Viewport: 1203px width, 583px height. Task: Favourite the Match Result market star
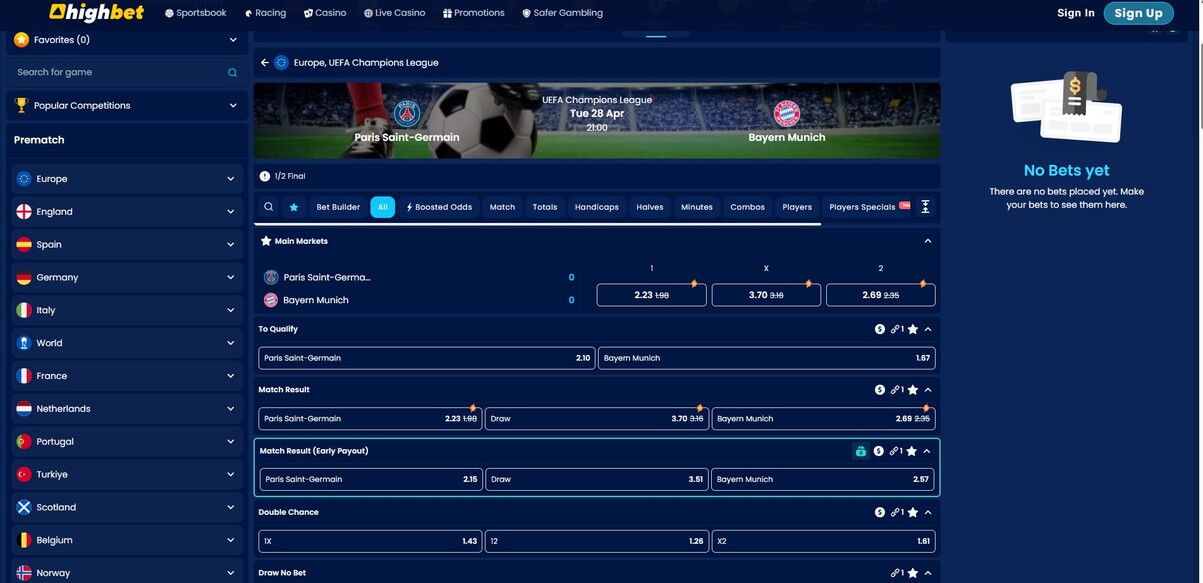[x=912, y=390]
